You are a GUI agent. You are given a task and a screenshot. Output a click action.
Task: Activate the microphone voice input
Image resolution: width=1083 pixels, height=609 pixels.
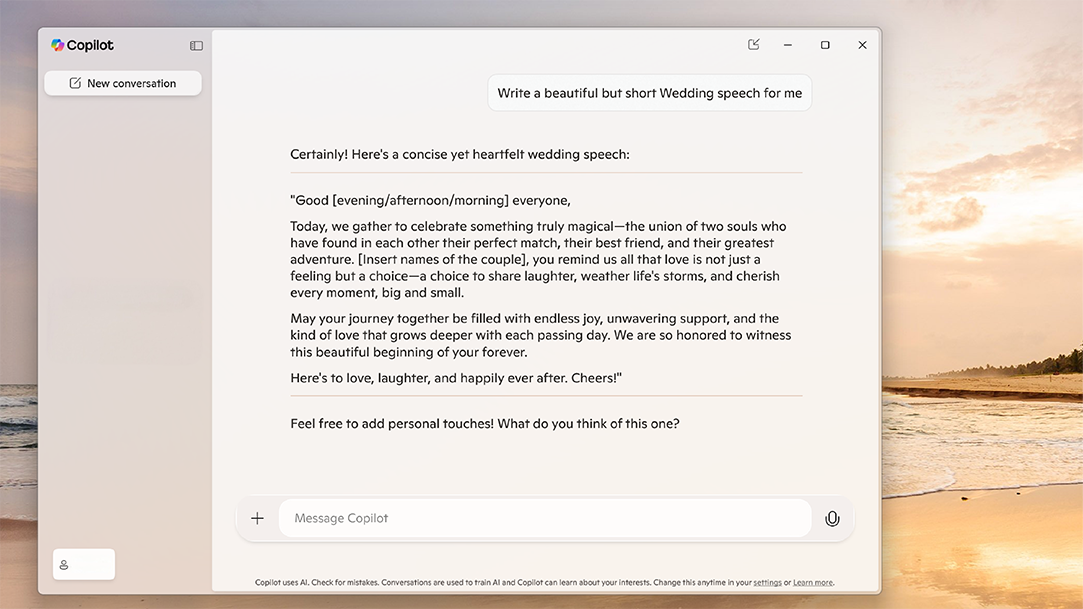[x=831, y=518]
